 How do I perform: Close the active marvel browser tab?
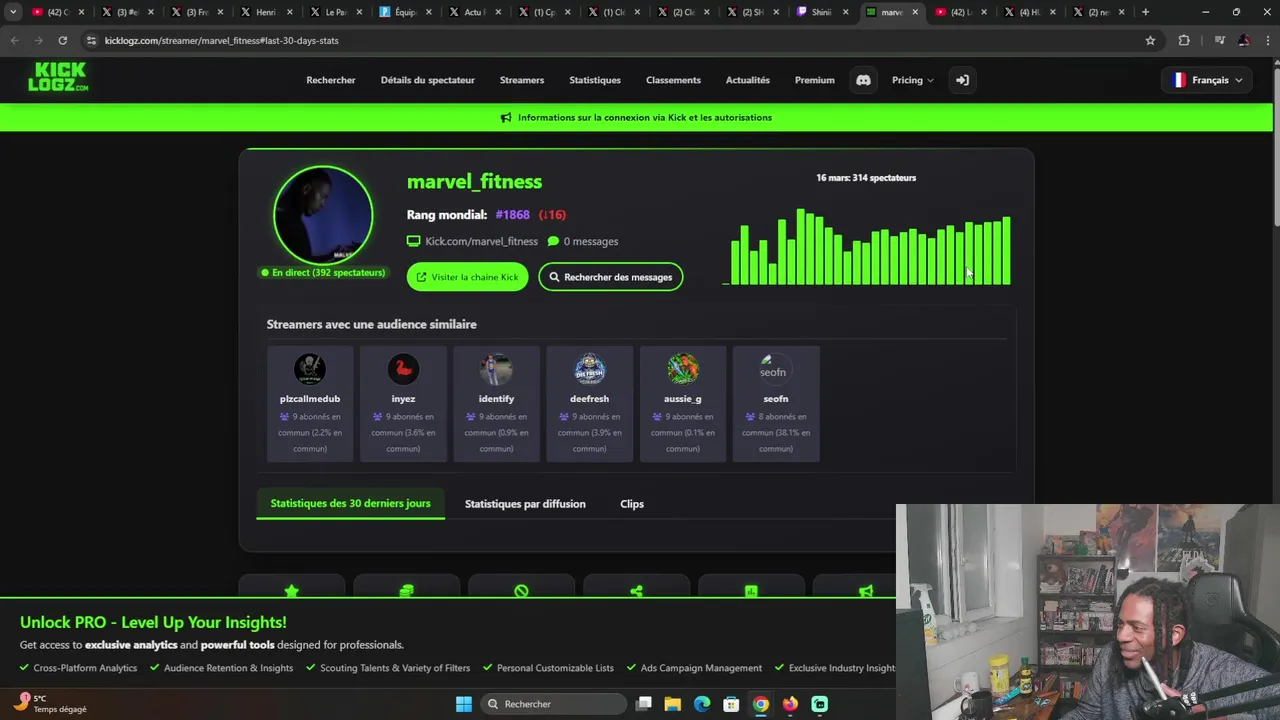coord(915,12)
